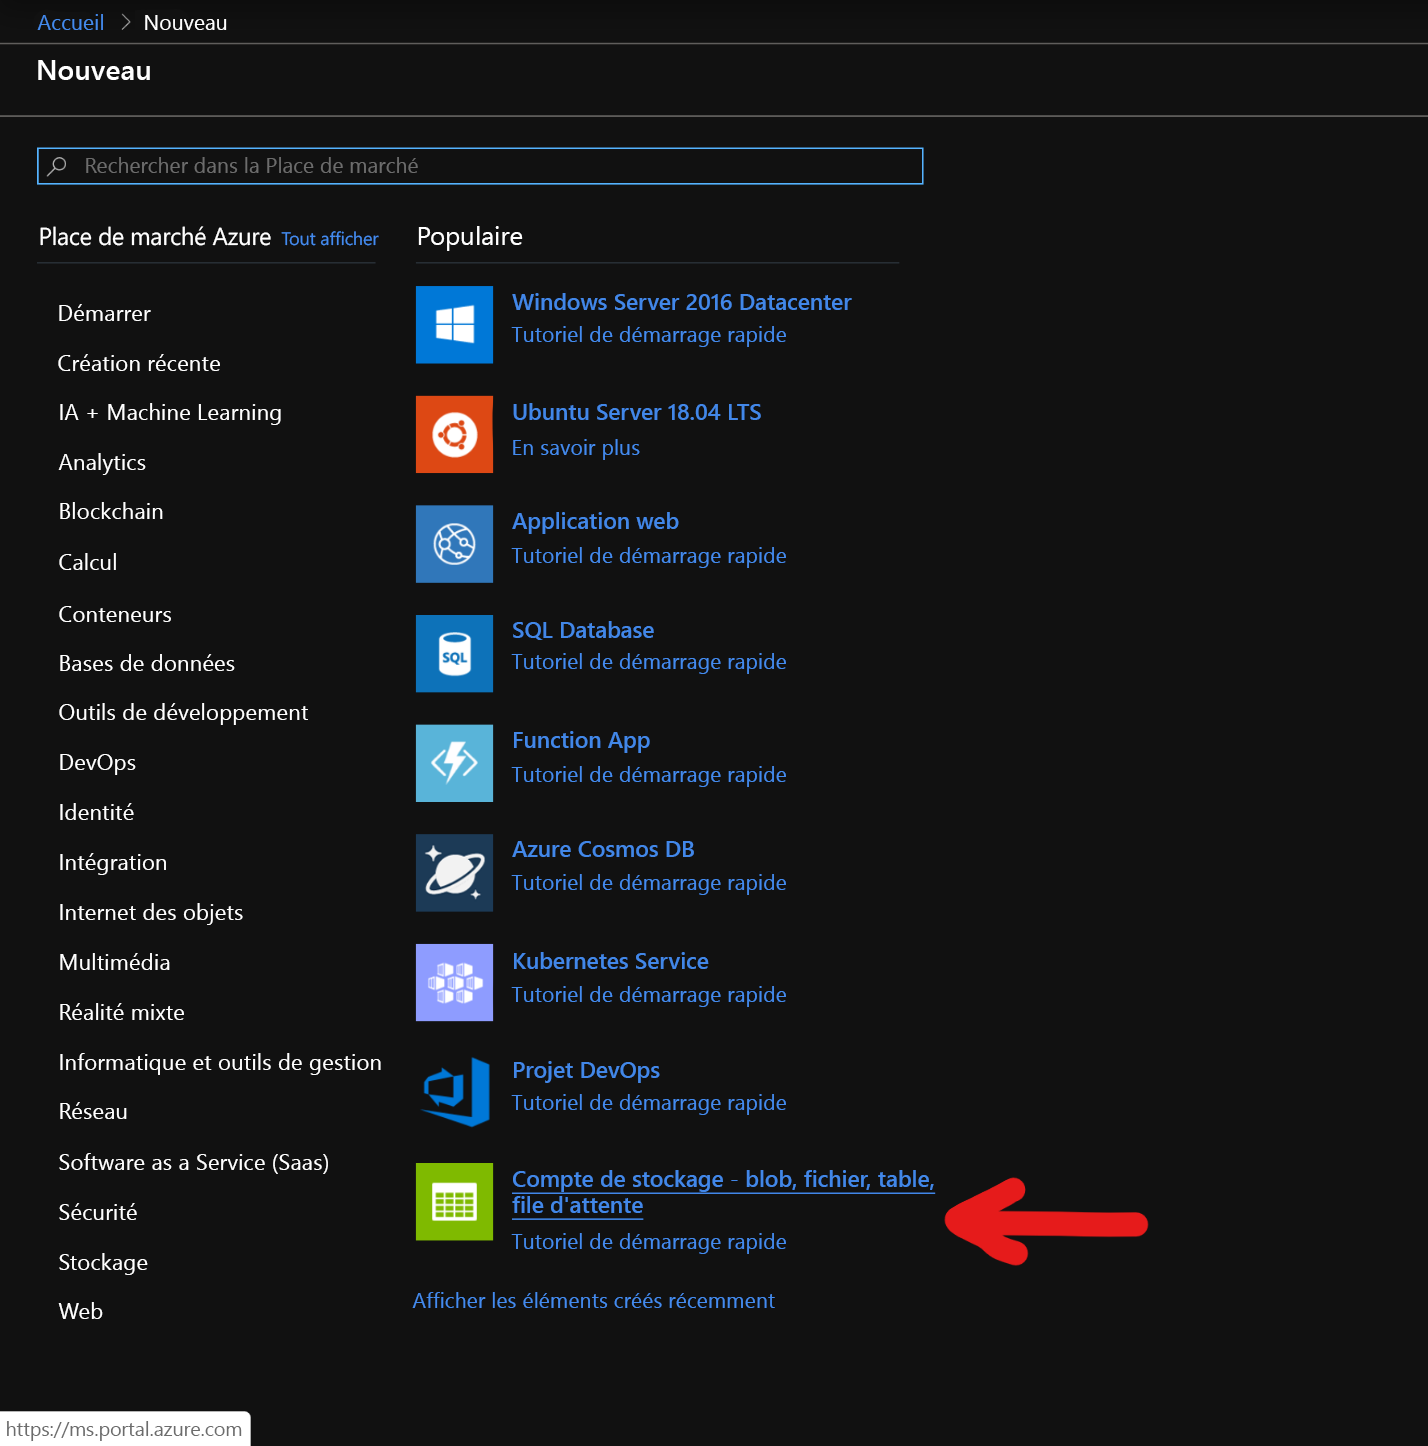This screenshot has height=1446, width=1428.
Task: Select Outils de développement category
Action: click(183, 712)
